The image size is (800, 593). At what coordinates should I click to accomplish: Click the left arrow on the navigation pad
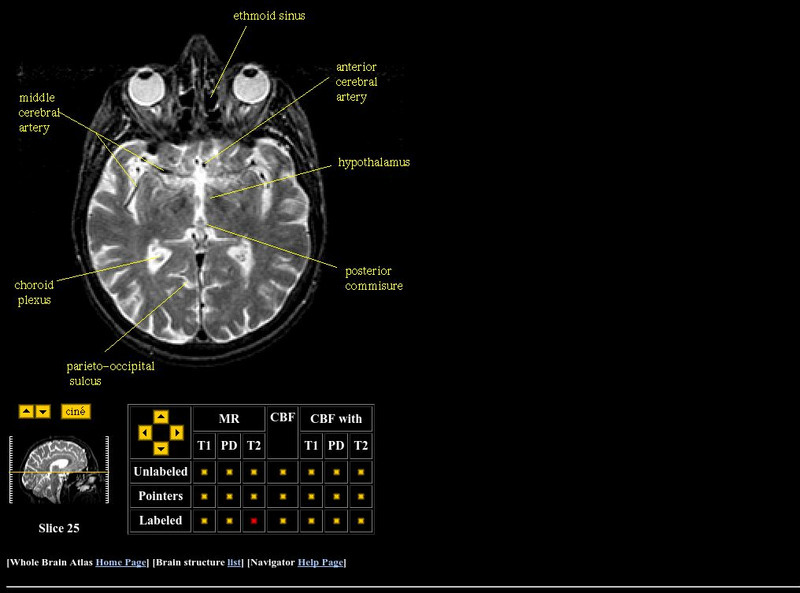(x=145, y=433)
